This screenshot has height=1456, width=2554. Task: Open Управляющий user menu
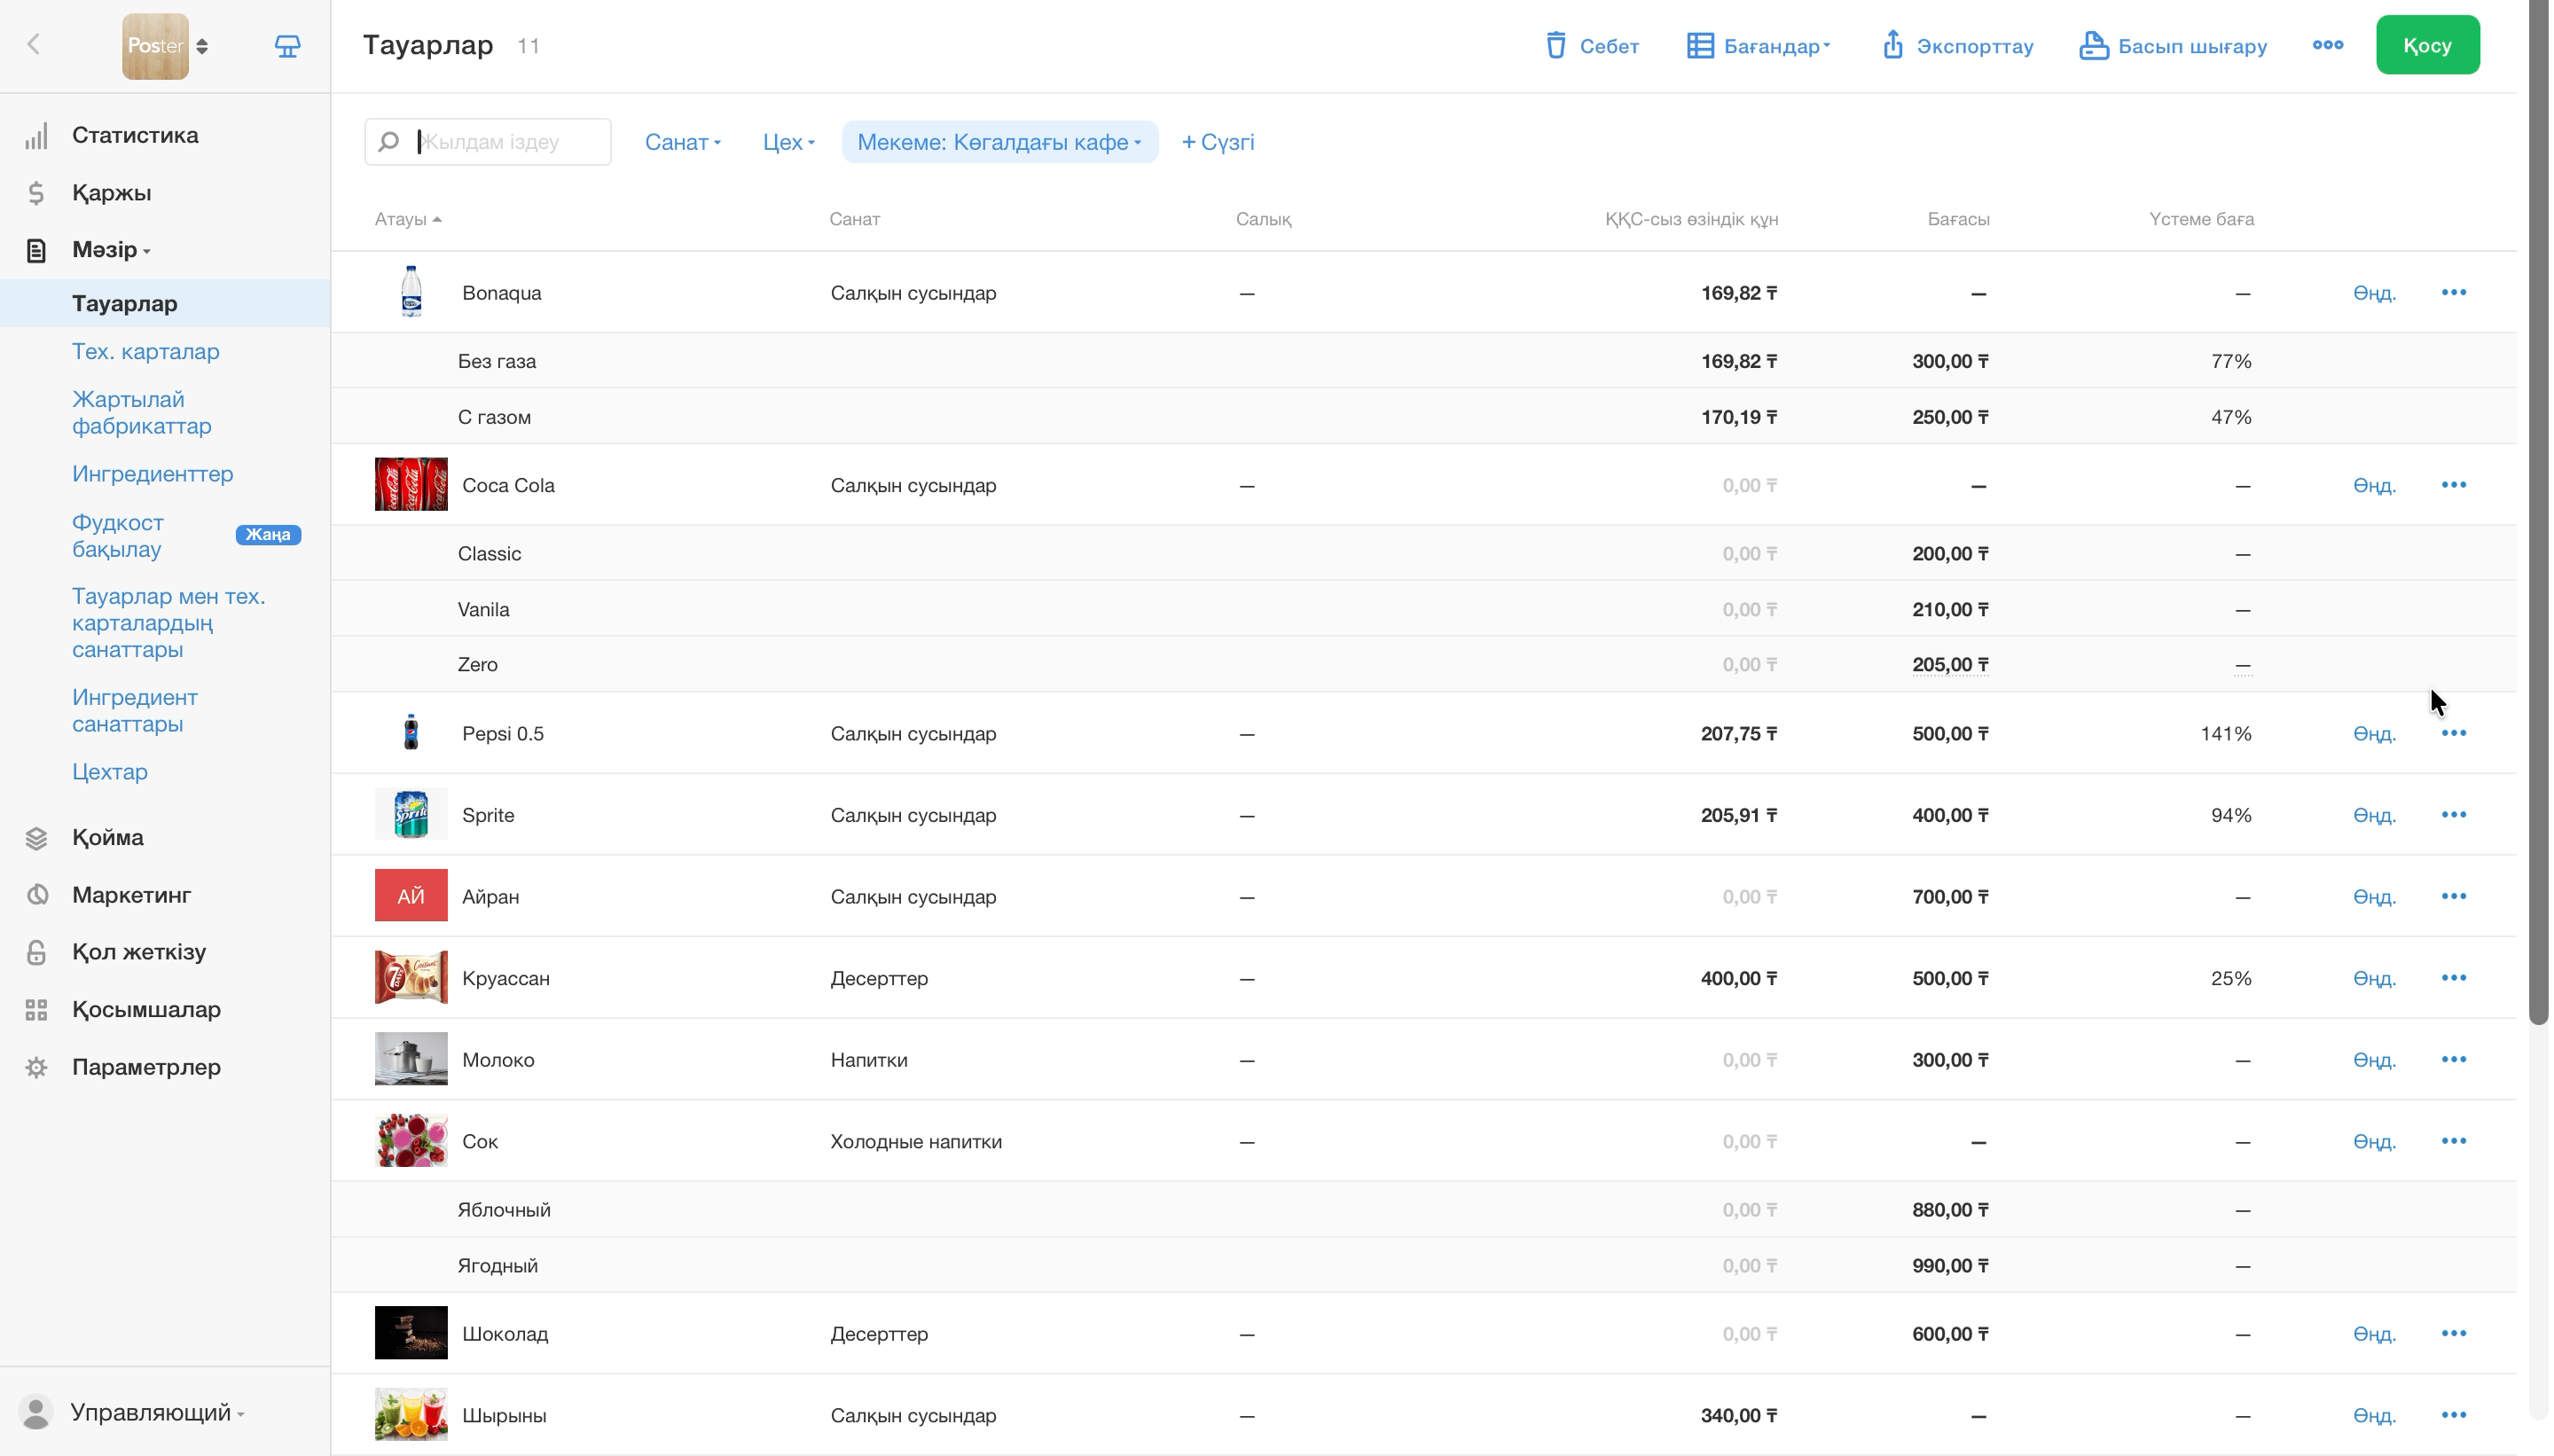pos(156,1412)
